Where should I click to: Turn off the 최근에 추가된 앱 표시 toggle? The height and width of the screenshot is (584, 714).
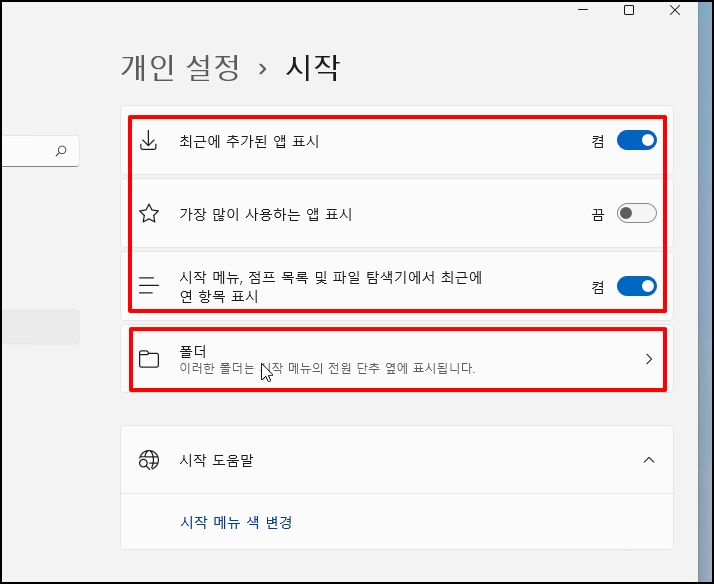(637, 140)
